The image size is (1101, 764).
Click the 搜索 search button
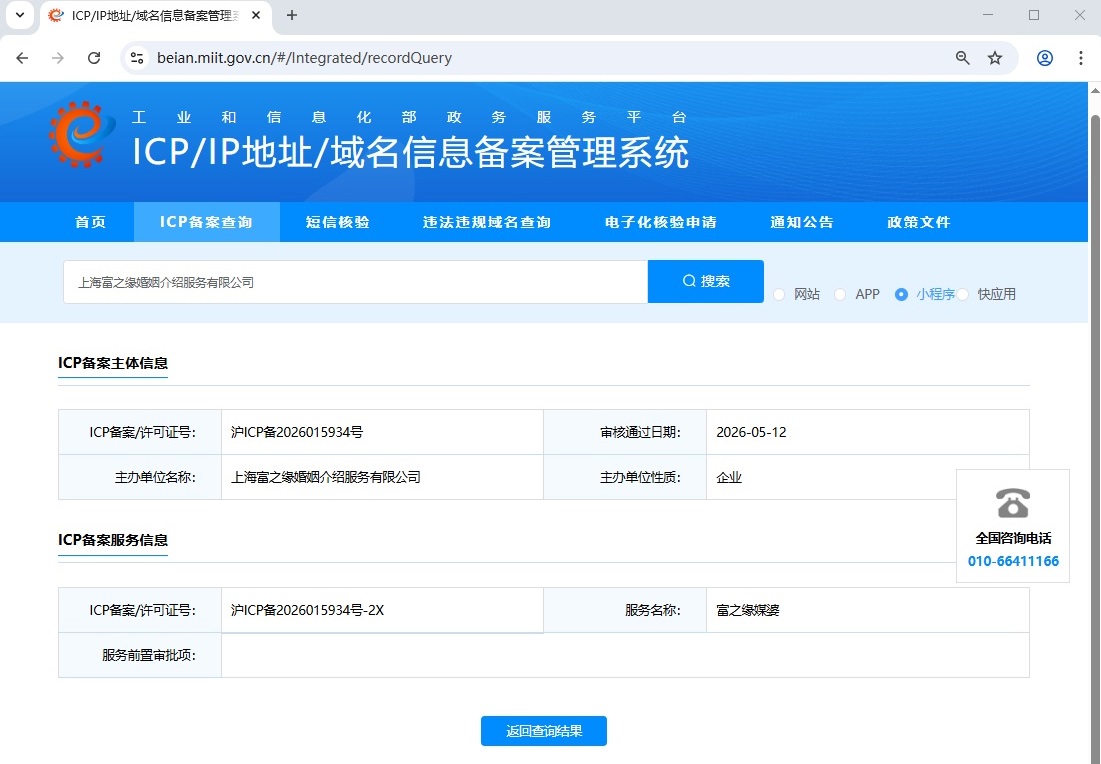[706, 282]
